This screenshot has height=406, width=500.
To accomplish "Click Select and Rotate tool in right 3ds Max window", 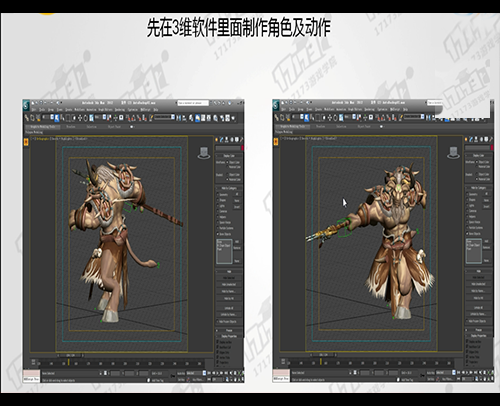I will [336, 118].
